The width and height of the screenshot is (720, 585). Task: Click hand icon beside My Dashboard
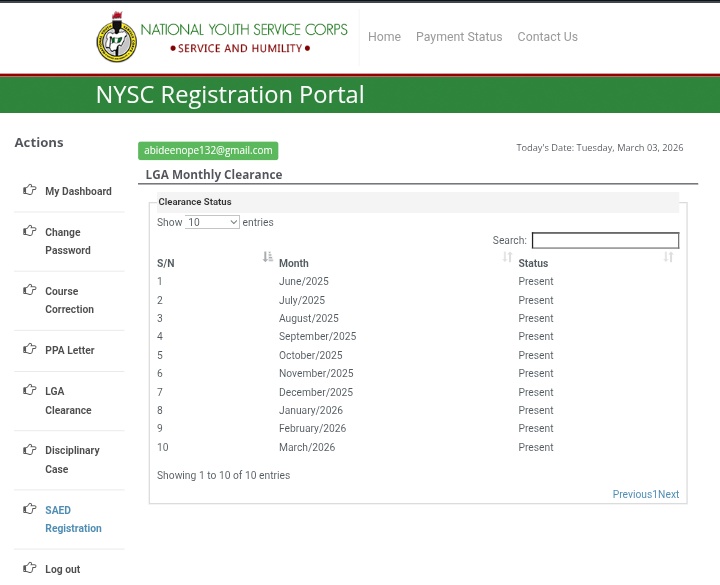[30, 190]
